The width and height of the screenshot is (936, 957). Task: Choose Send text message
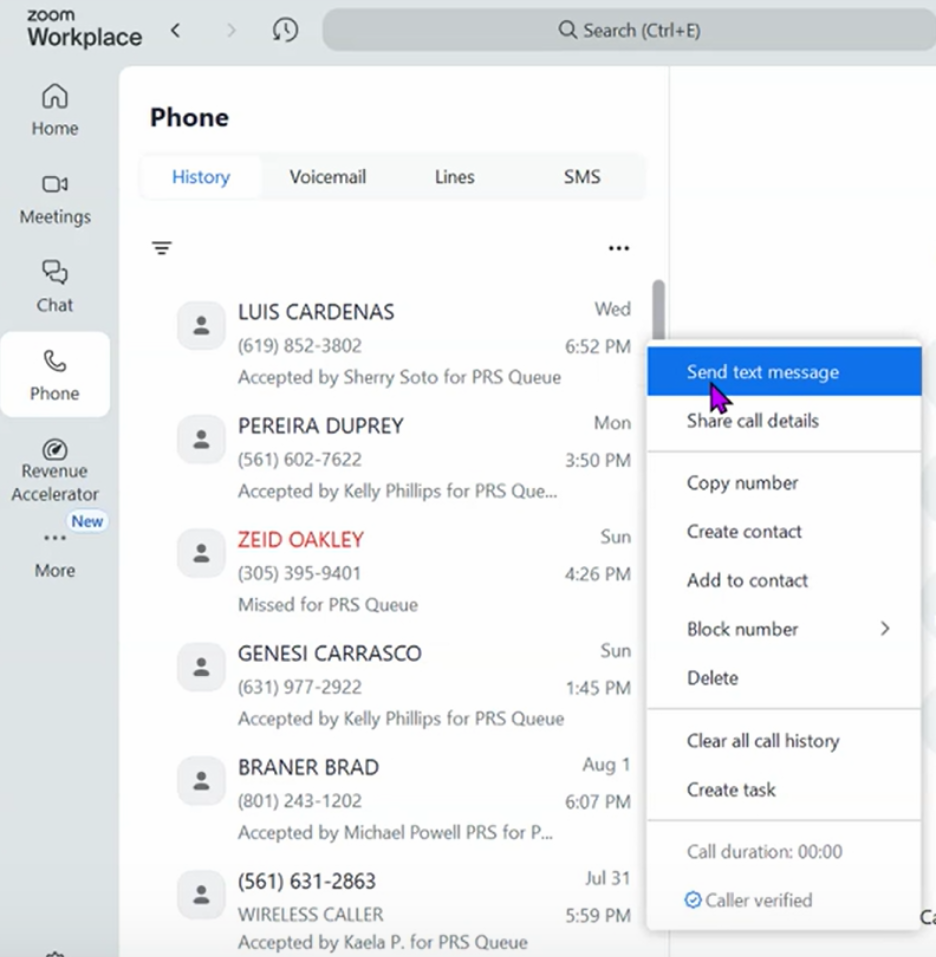pyautogui.click(x=784, y=372)
